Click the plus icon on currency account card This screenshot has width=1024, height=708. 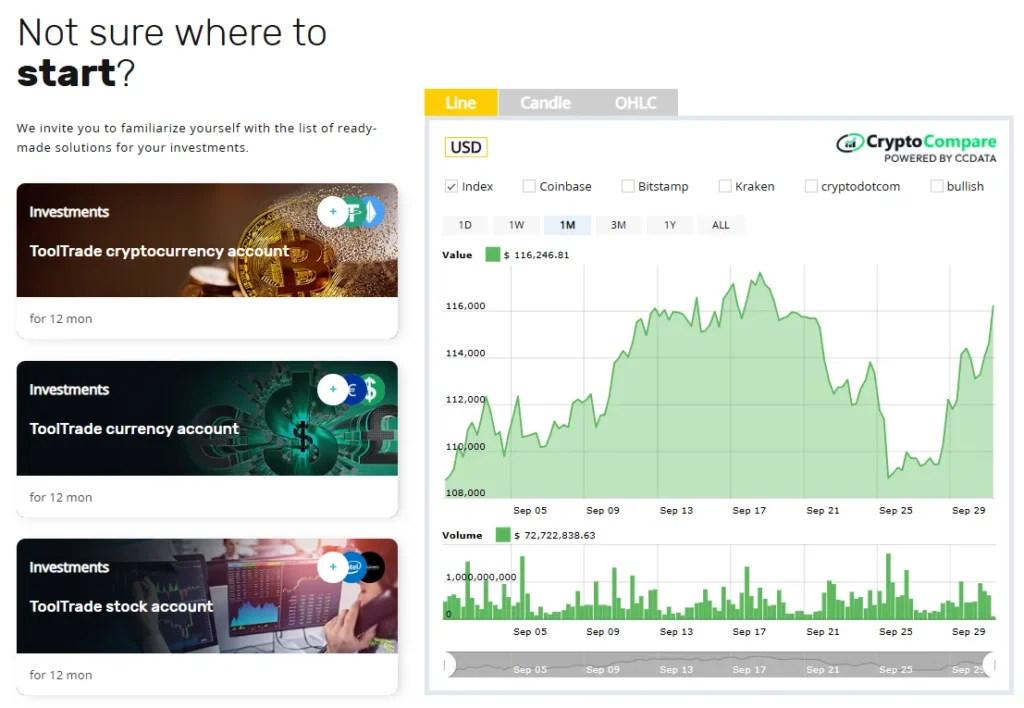(333, 389)
